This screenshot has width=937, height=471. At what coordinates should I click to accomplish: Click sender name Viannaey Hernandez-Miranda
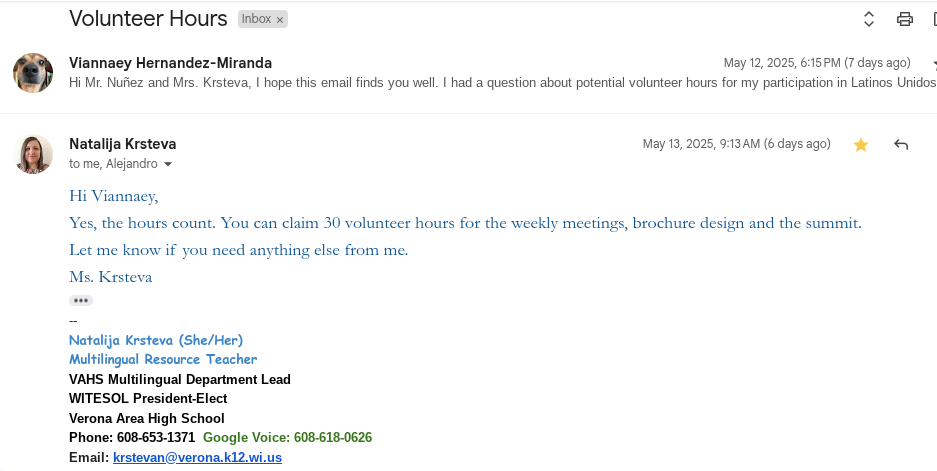click(x=170, y=63)
